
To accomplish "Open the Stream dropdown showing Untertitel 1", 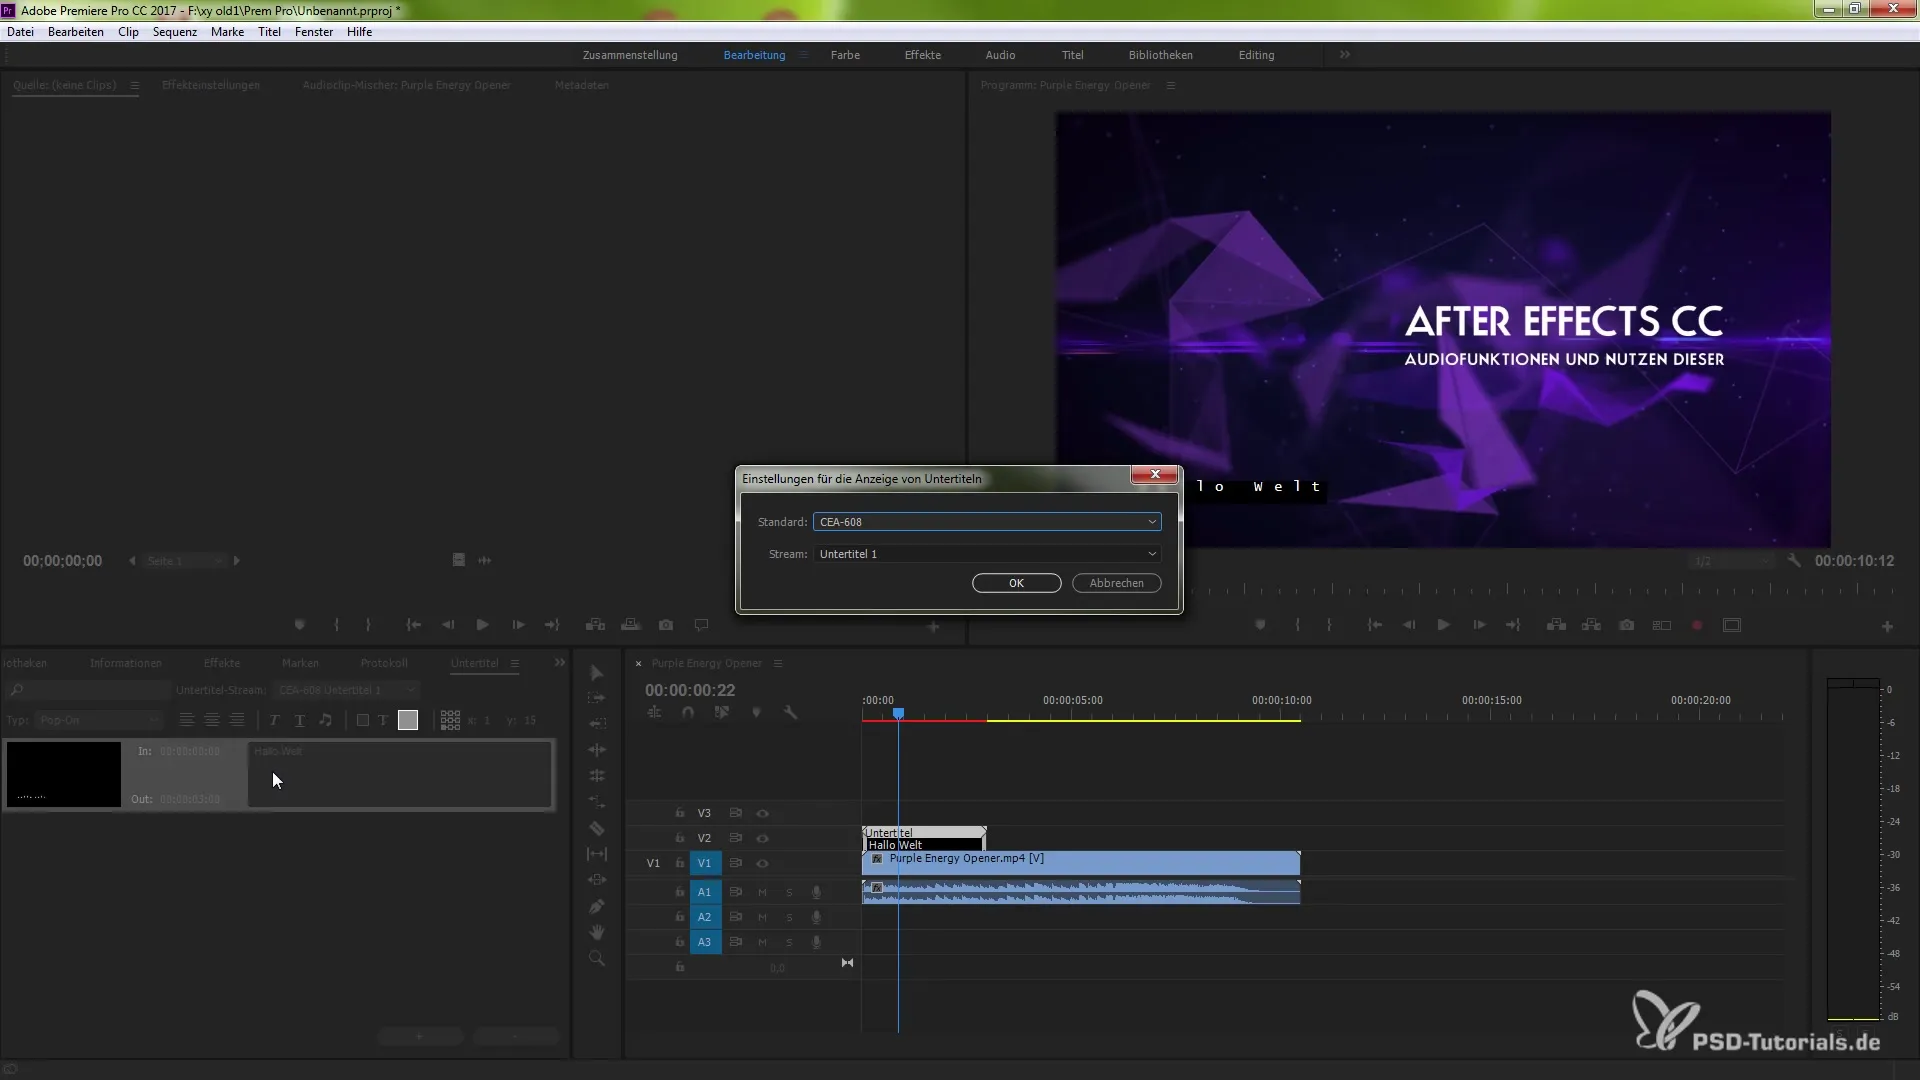I will (987, 554).
